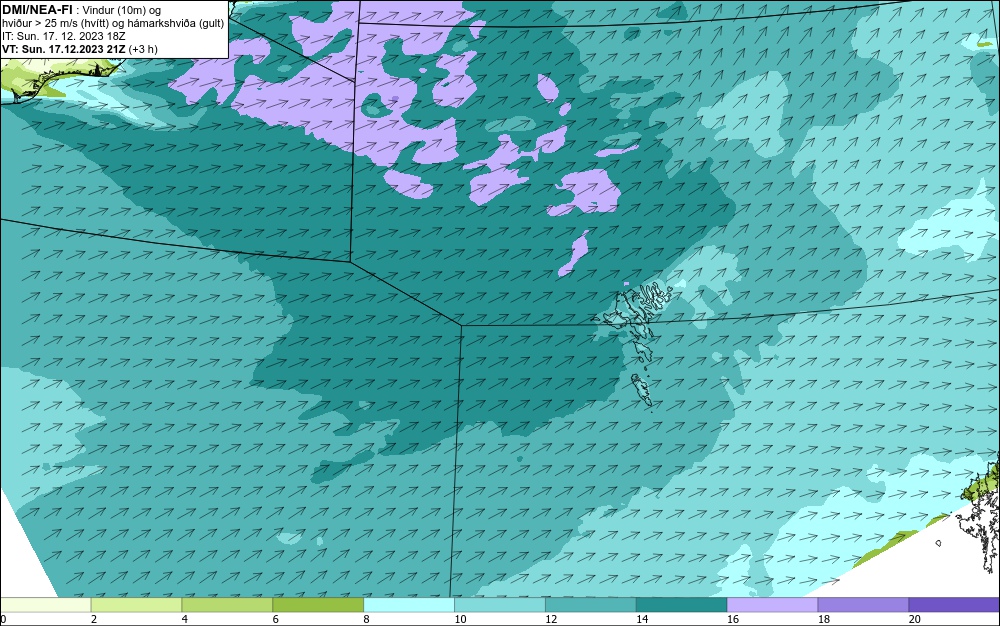Click the 6–8 m/s olive green legend swatch

pyautogui.click(x=318, y=604)
